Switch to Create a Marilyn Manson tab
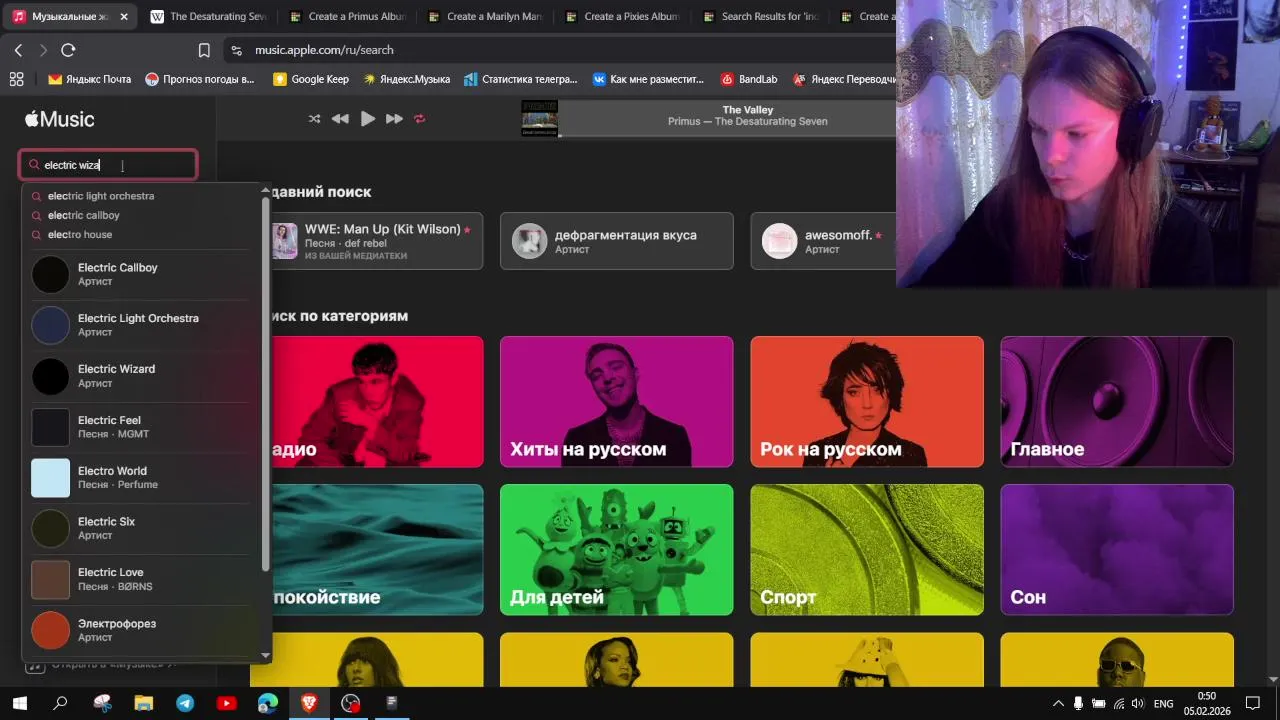 click(484, 16)
